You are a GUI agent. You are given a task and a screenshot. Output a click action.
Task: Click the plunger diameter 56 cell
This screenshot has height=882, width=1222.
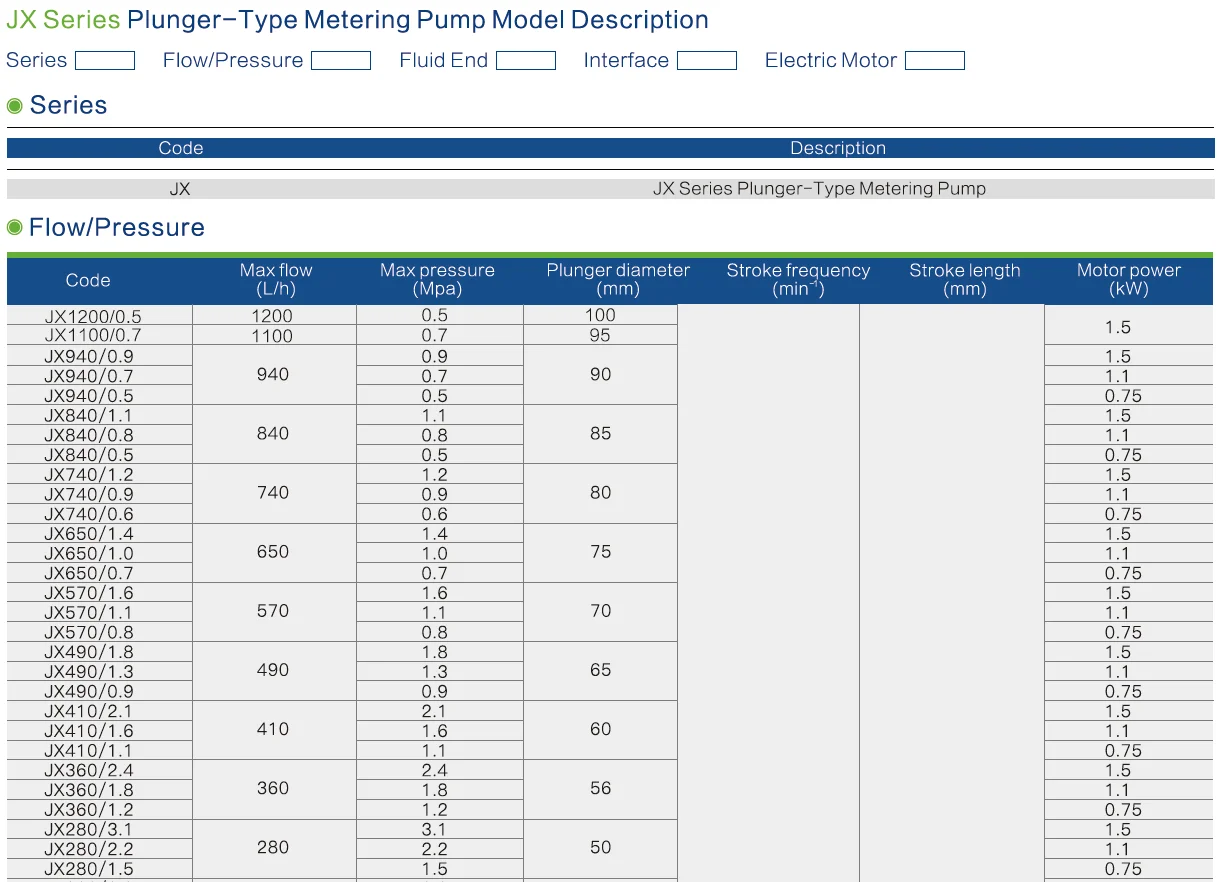click(600, 788)
